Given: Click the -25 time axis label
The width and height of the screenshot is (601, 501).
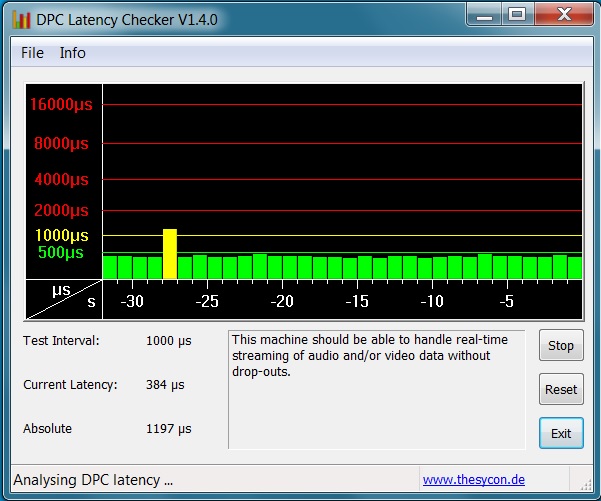Looking at the screenshot, I should [x=207, y=301].
